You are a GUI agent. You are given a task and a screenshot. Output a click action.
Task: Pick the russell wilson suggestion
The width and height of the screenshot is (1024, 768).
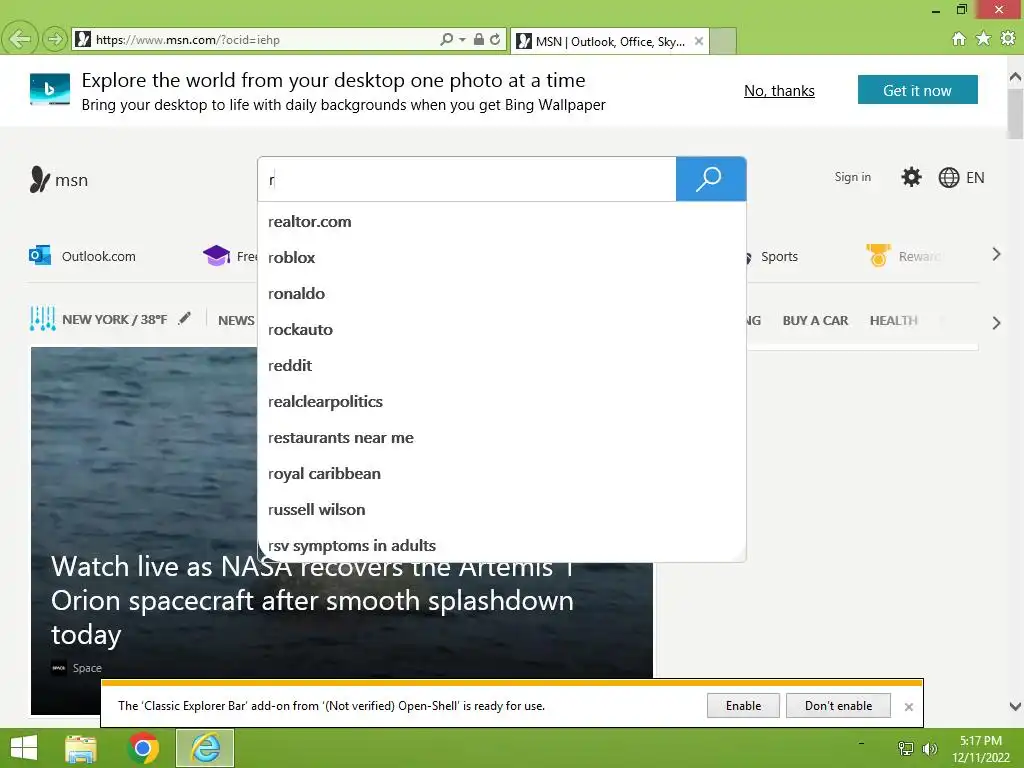[x=502, y=509]
